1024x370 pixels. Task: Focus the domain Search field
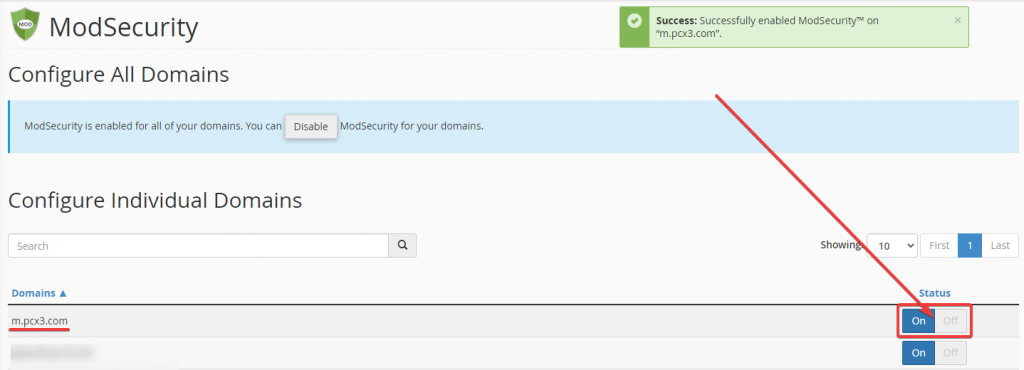[199, 246]
